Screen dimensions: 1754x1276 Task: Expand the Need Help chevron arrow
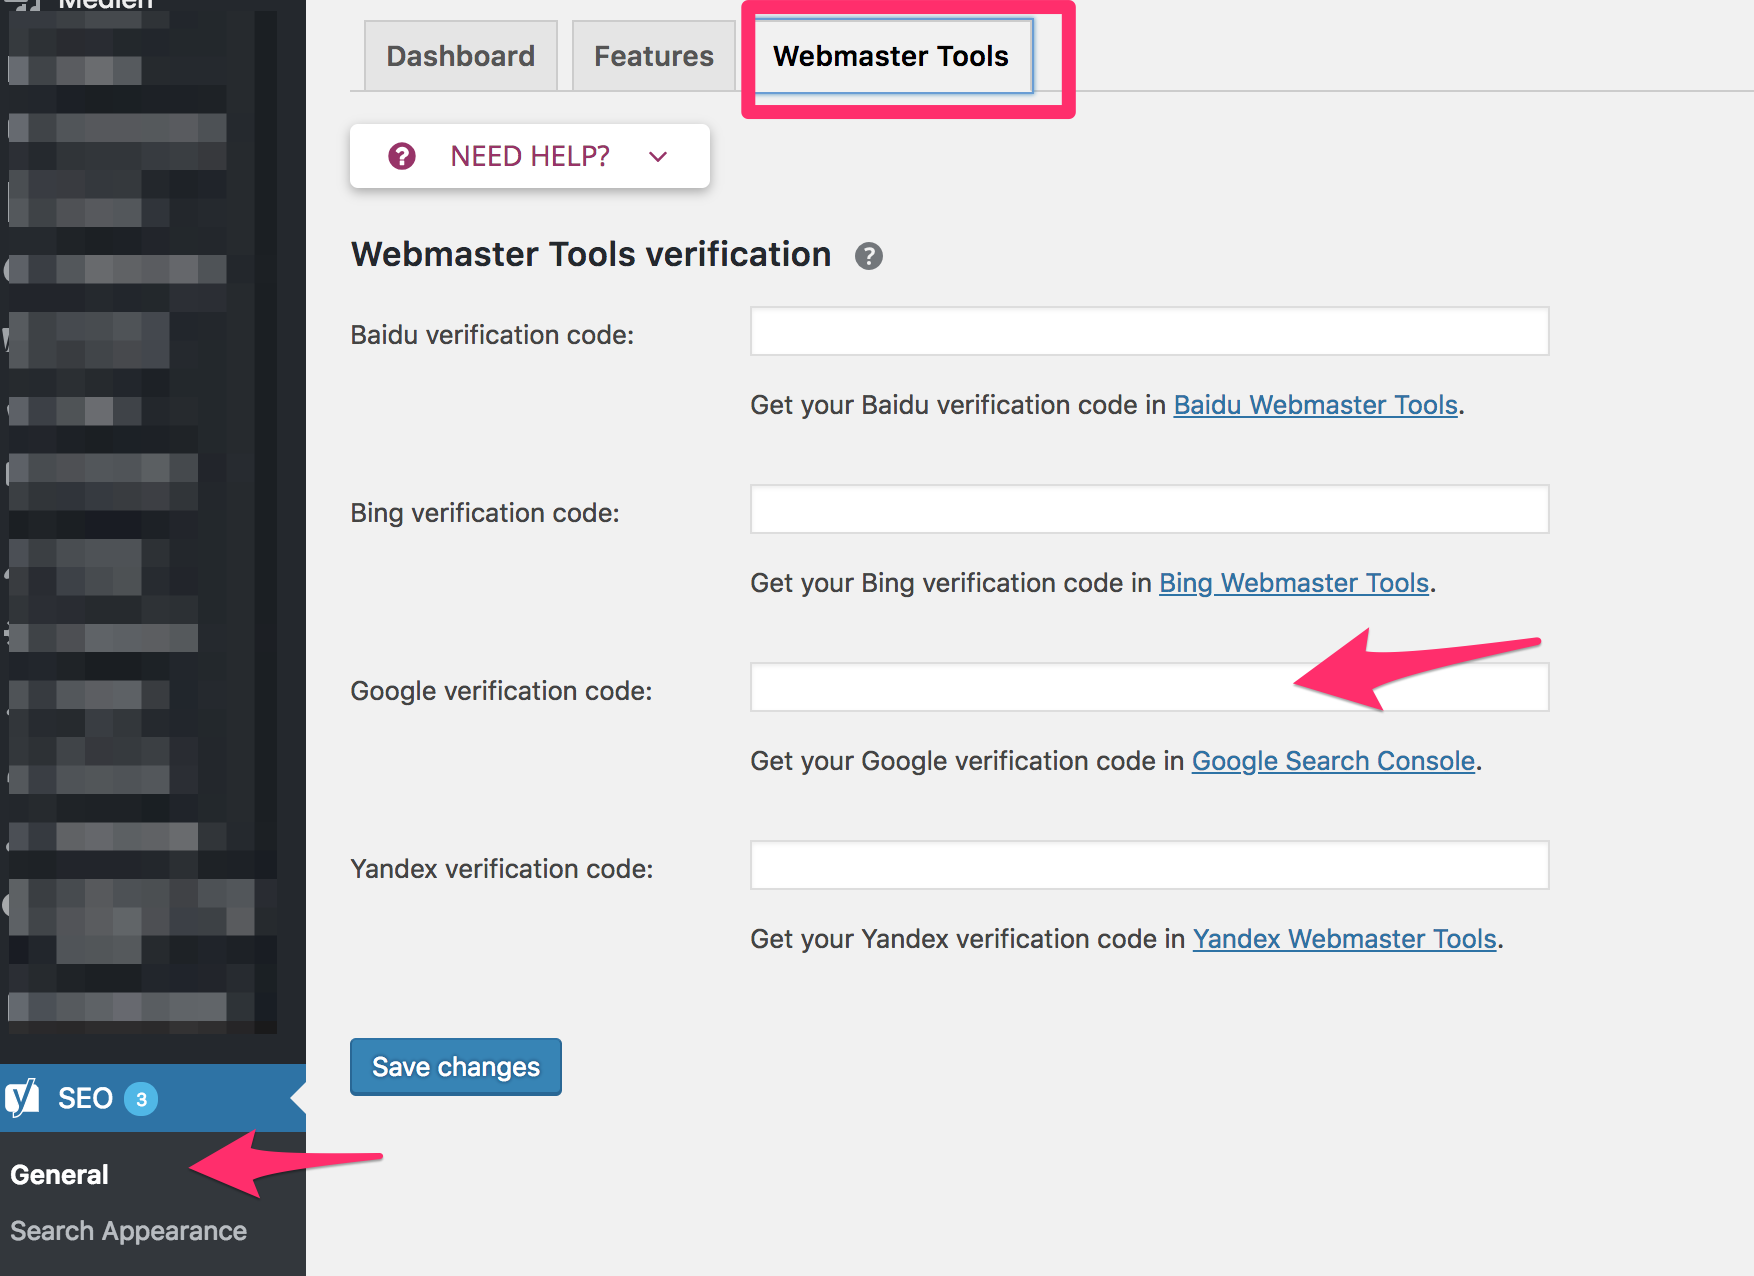658,156
